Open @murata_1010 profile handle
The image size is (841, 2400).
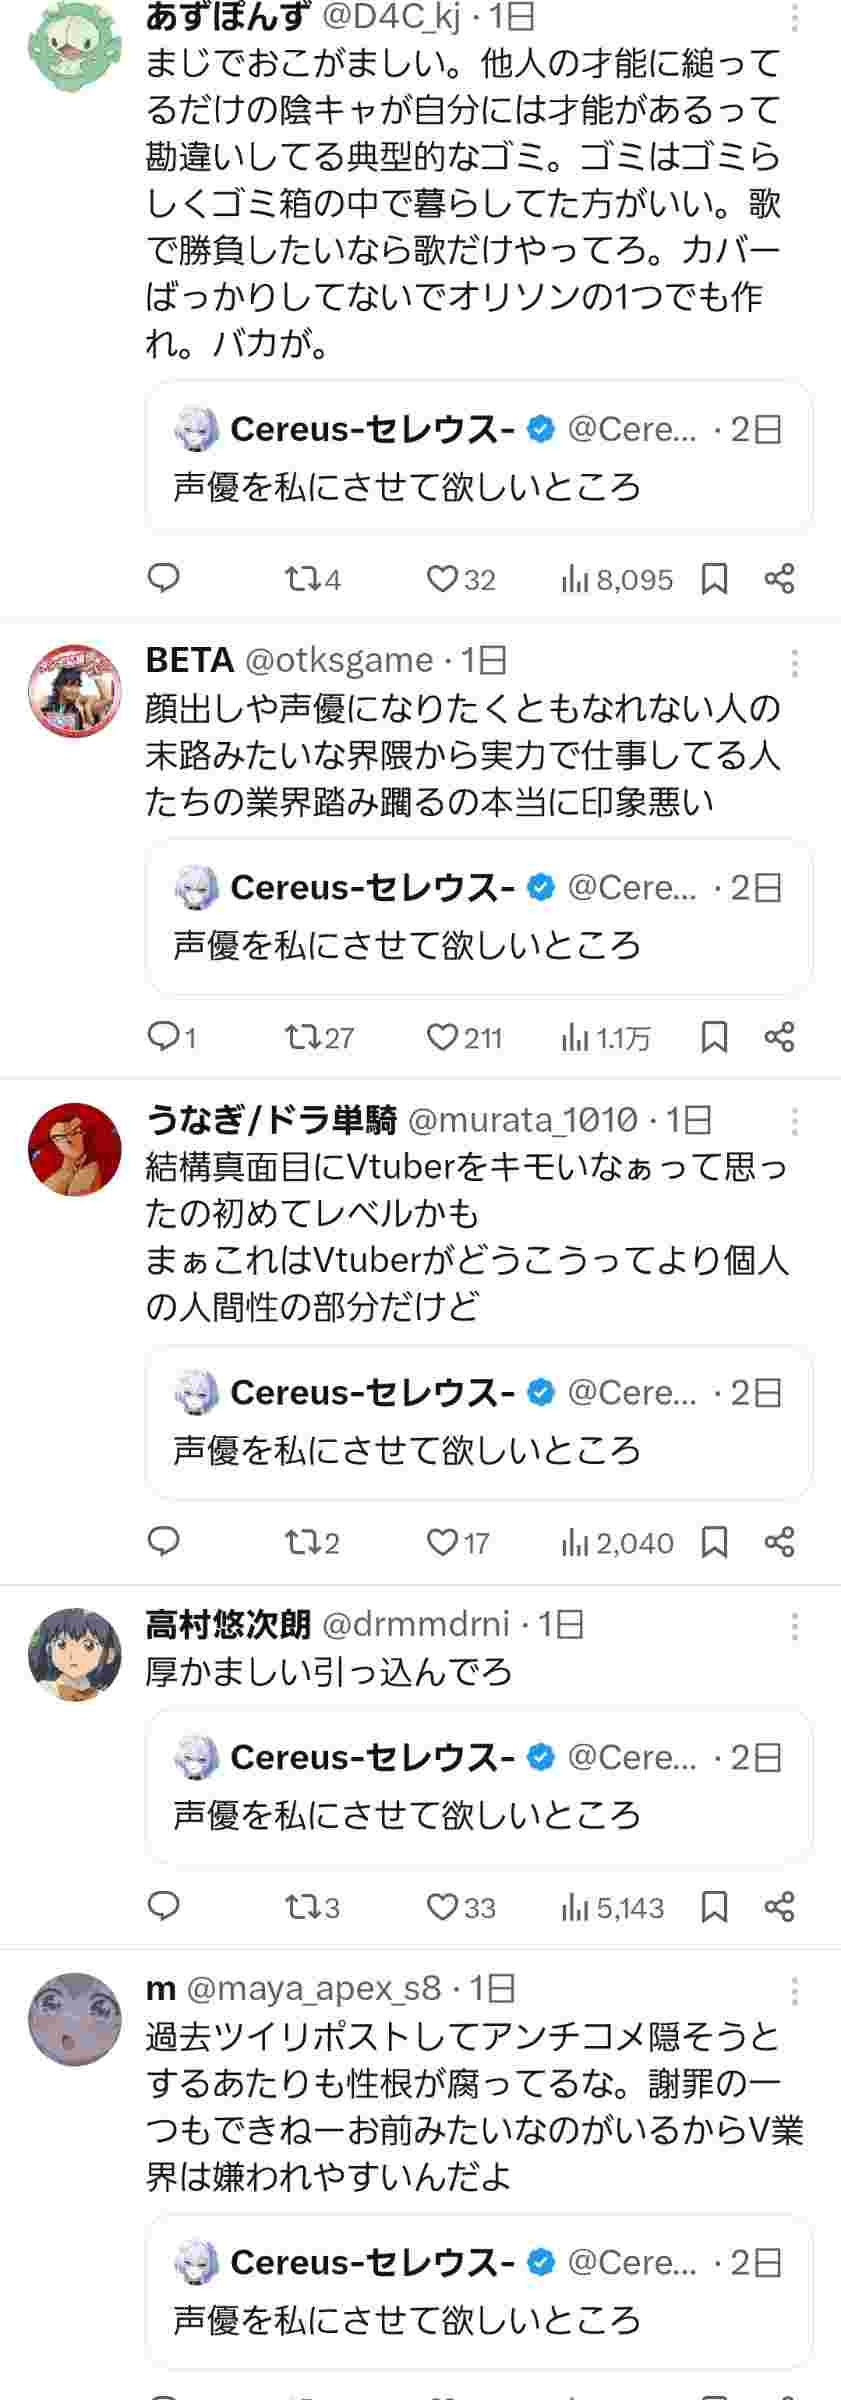[x=523, y=1120]
